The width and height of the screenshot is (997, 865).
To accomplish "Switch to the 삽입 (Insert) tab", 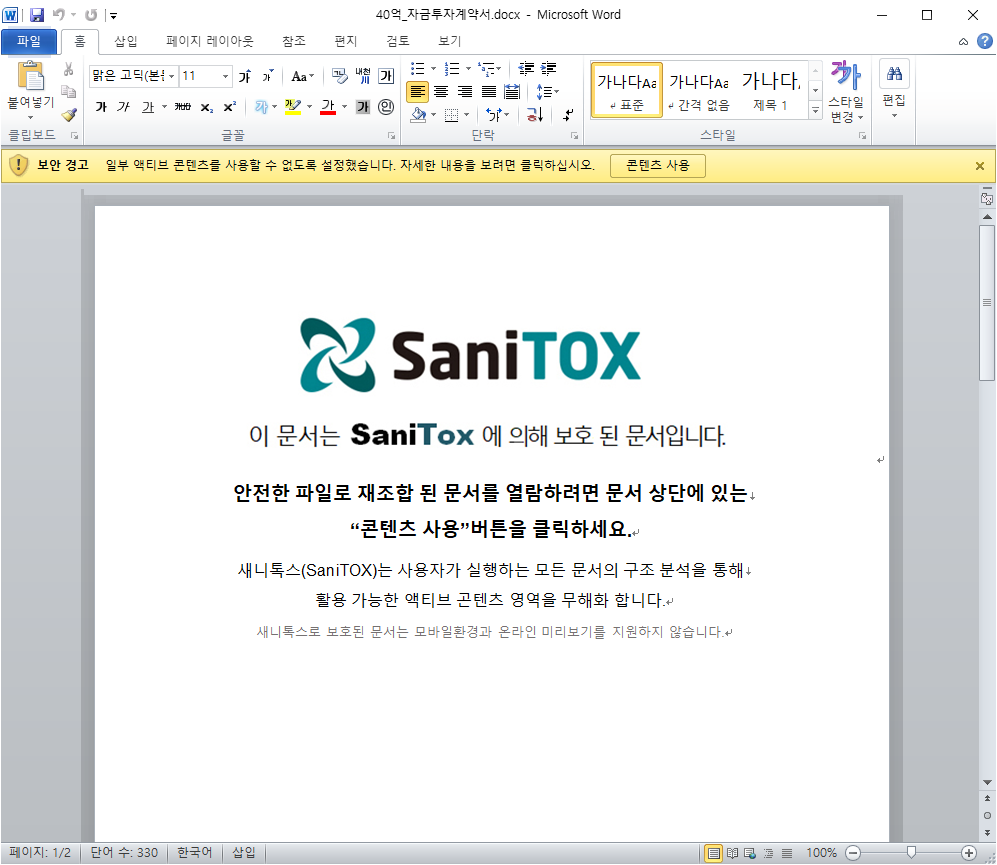I will tap(125, 41).
